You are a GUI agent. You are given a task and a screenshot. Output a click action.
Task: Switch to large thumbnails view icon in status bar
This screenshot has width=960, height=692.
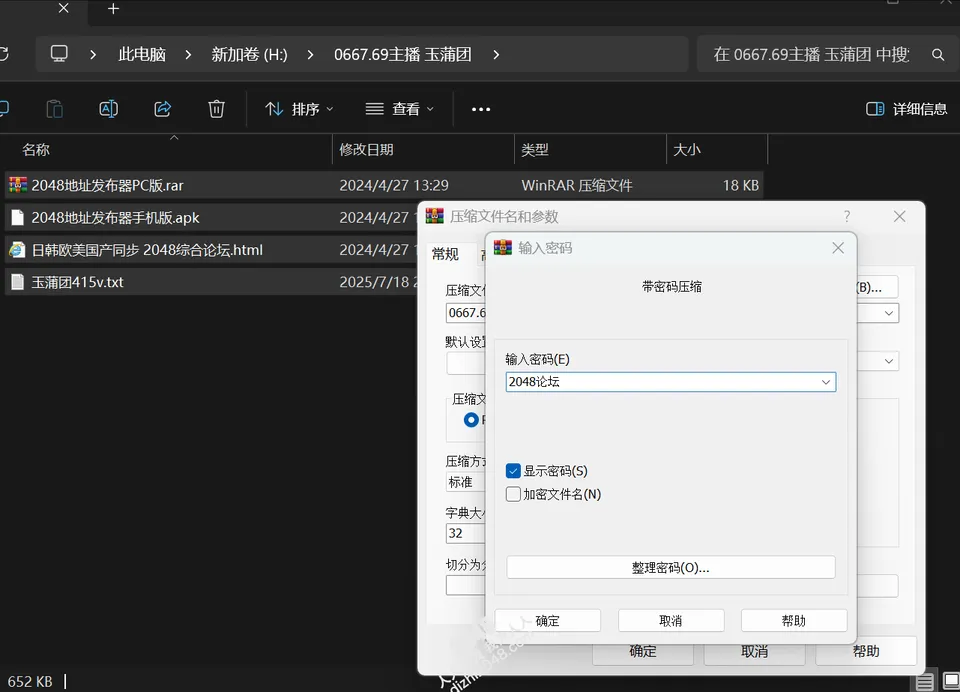pos(951,681)
